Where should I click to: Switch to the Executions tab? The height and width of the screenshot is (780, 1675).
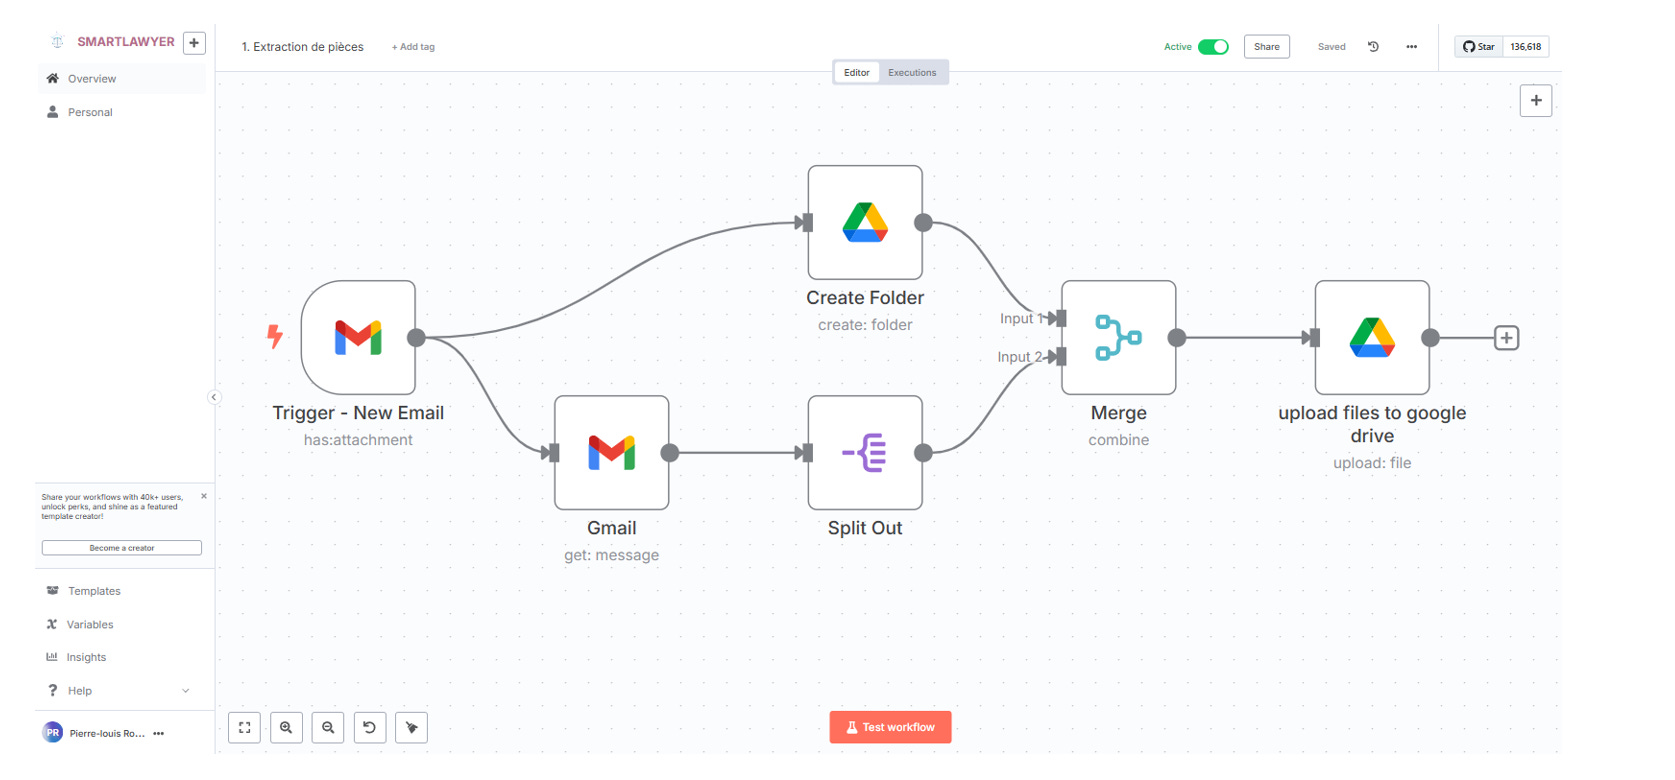912,72
